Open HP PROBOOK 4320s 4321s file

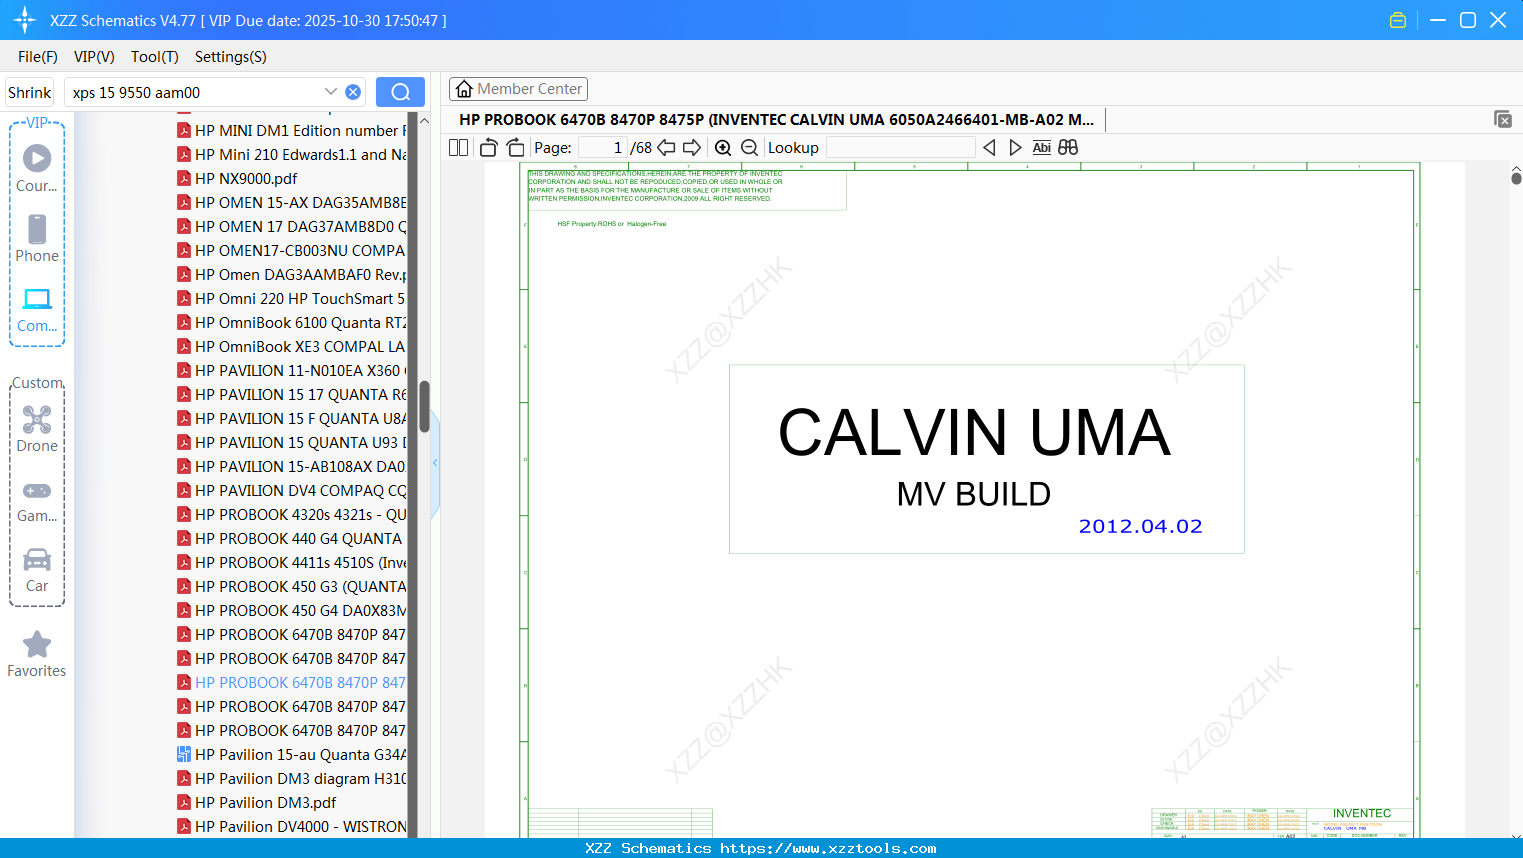[x=292, y=514]
